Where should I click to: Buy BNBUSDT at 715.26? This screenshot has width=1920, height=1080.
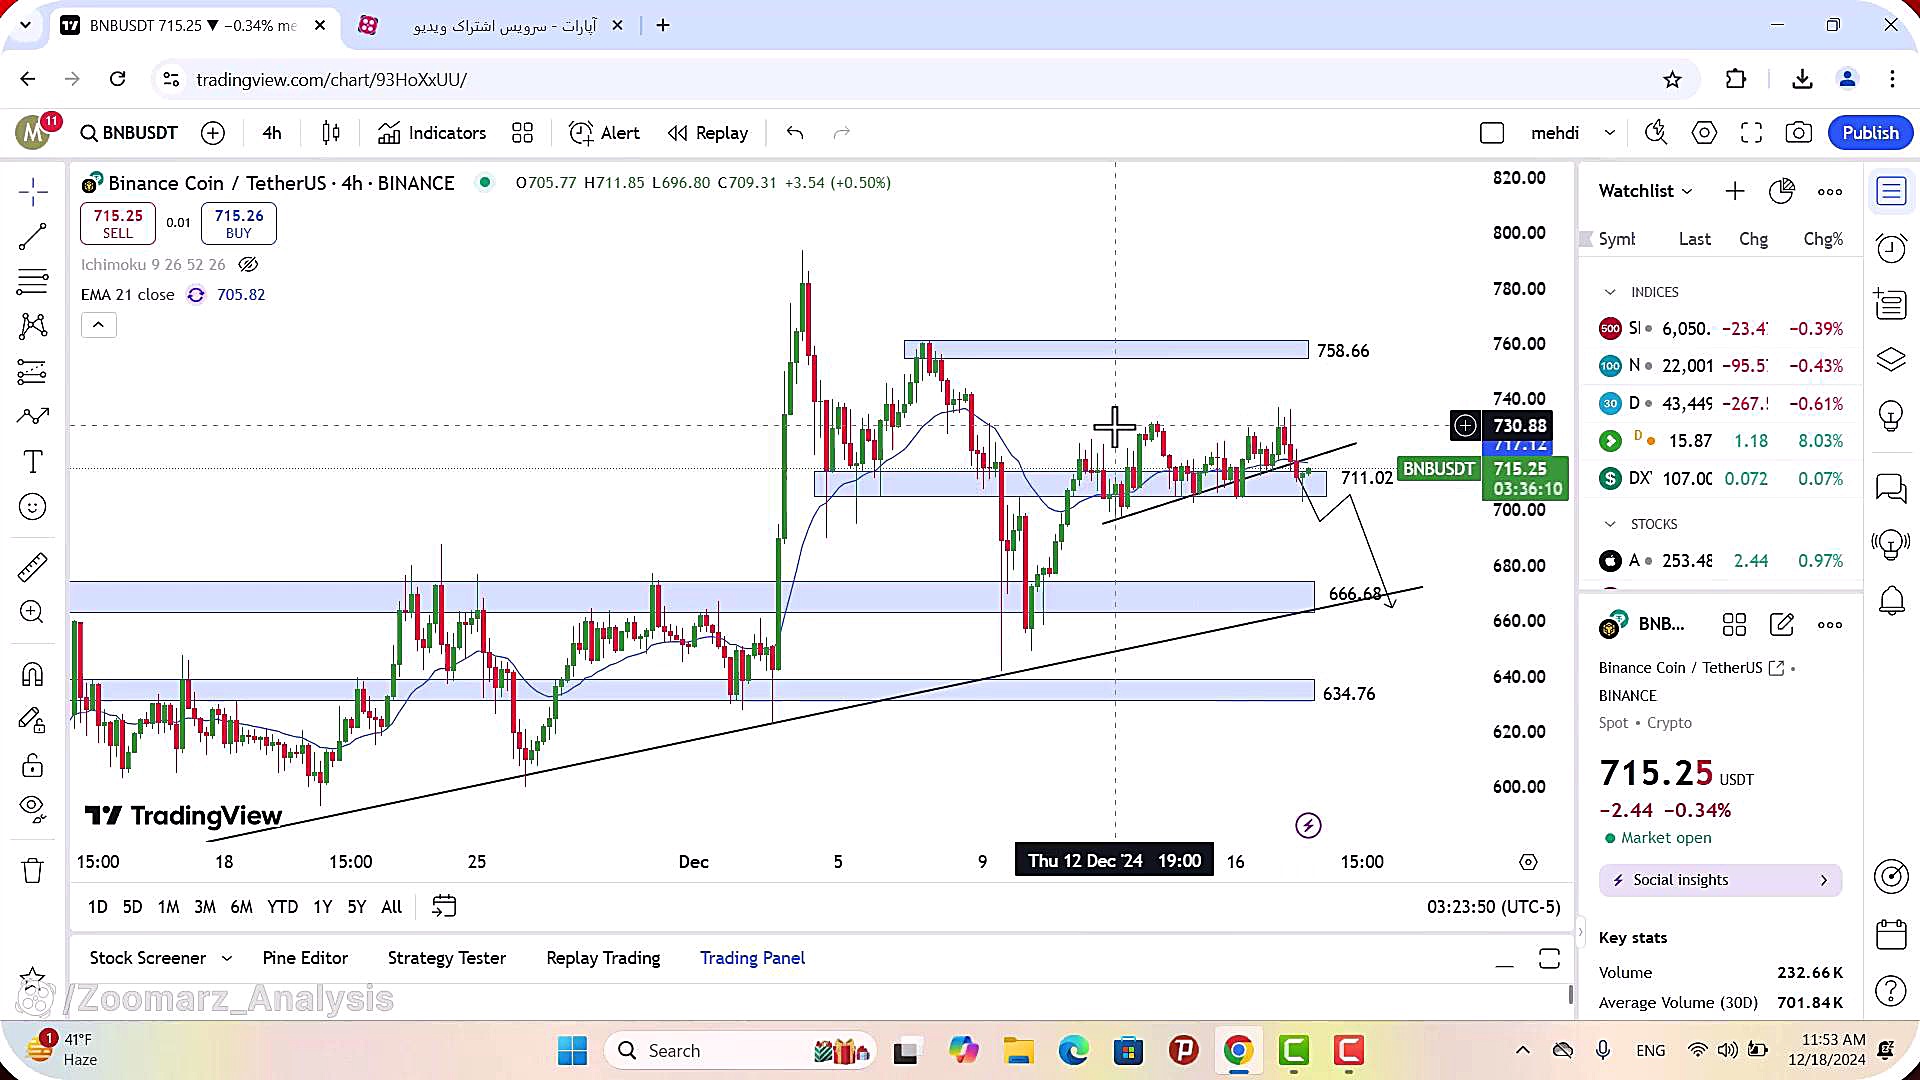click(238, 223)
